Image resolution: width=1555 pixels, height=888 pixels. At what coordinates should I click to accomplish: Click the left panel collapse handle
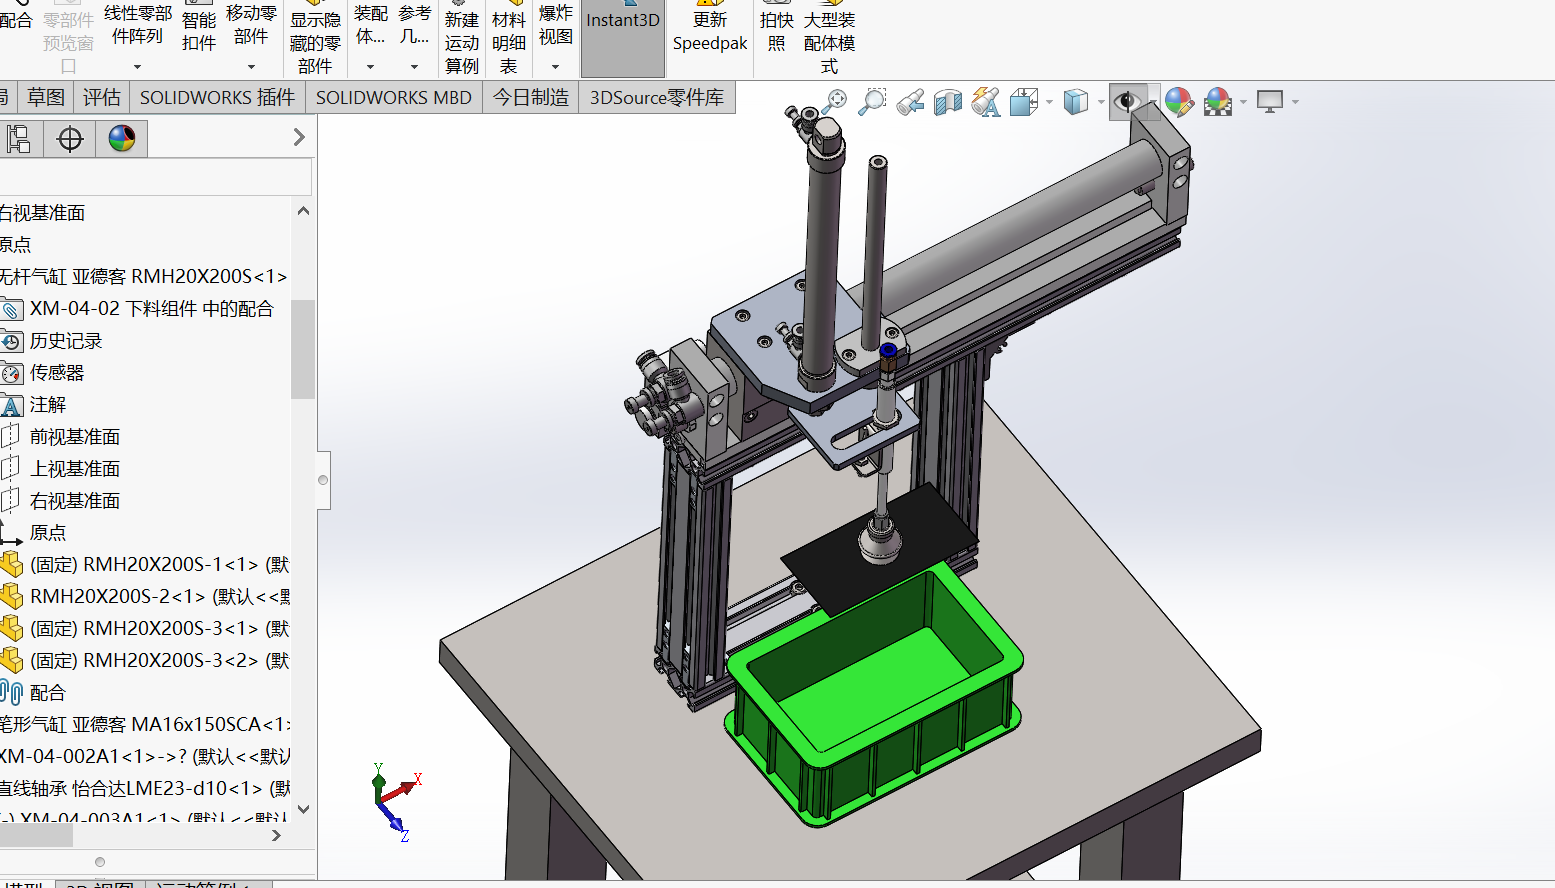pyautogui.click(x=323, y=480)
